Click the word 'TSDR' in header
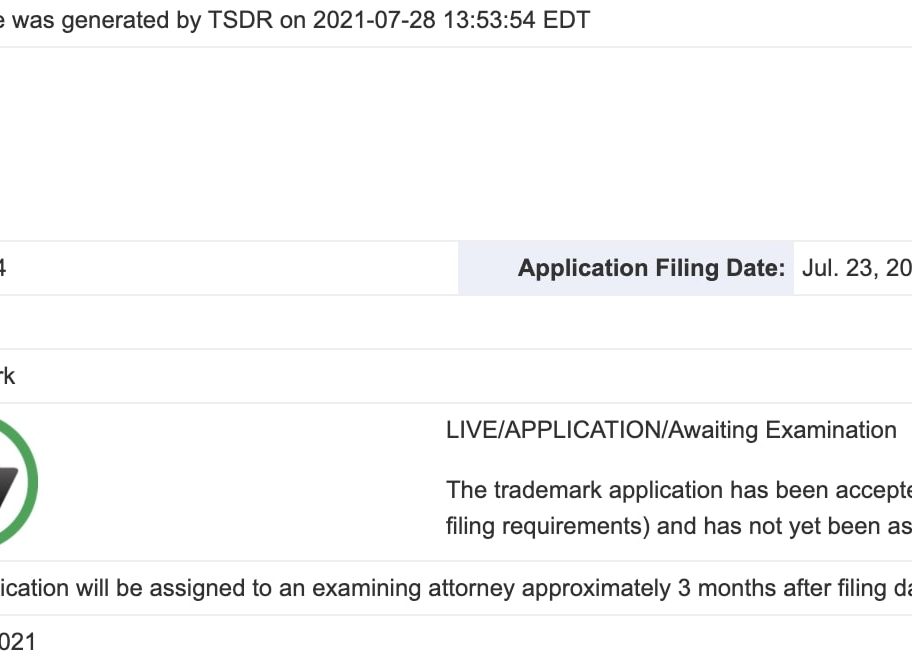 [240, 20]
